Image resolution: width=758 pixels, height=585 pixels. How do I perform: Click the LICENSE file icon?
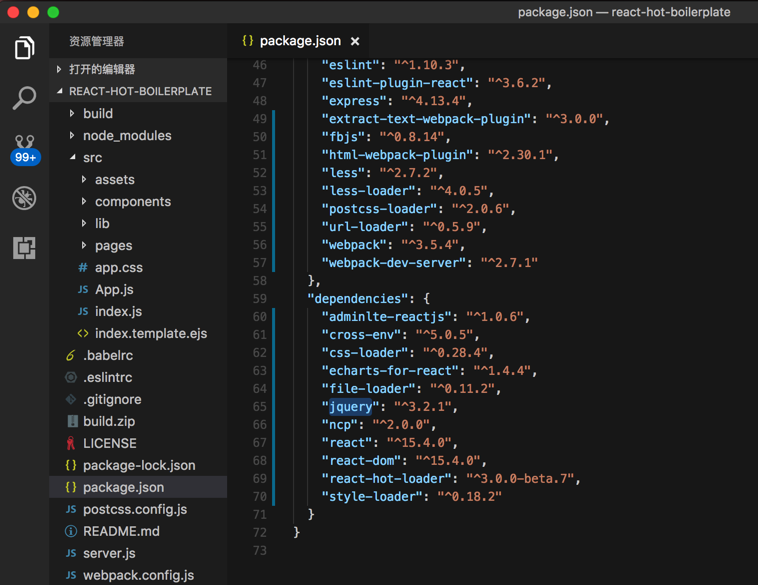point(70,443)
